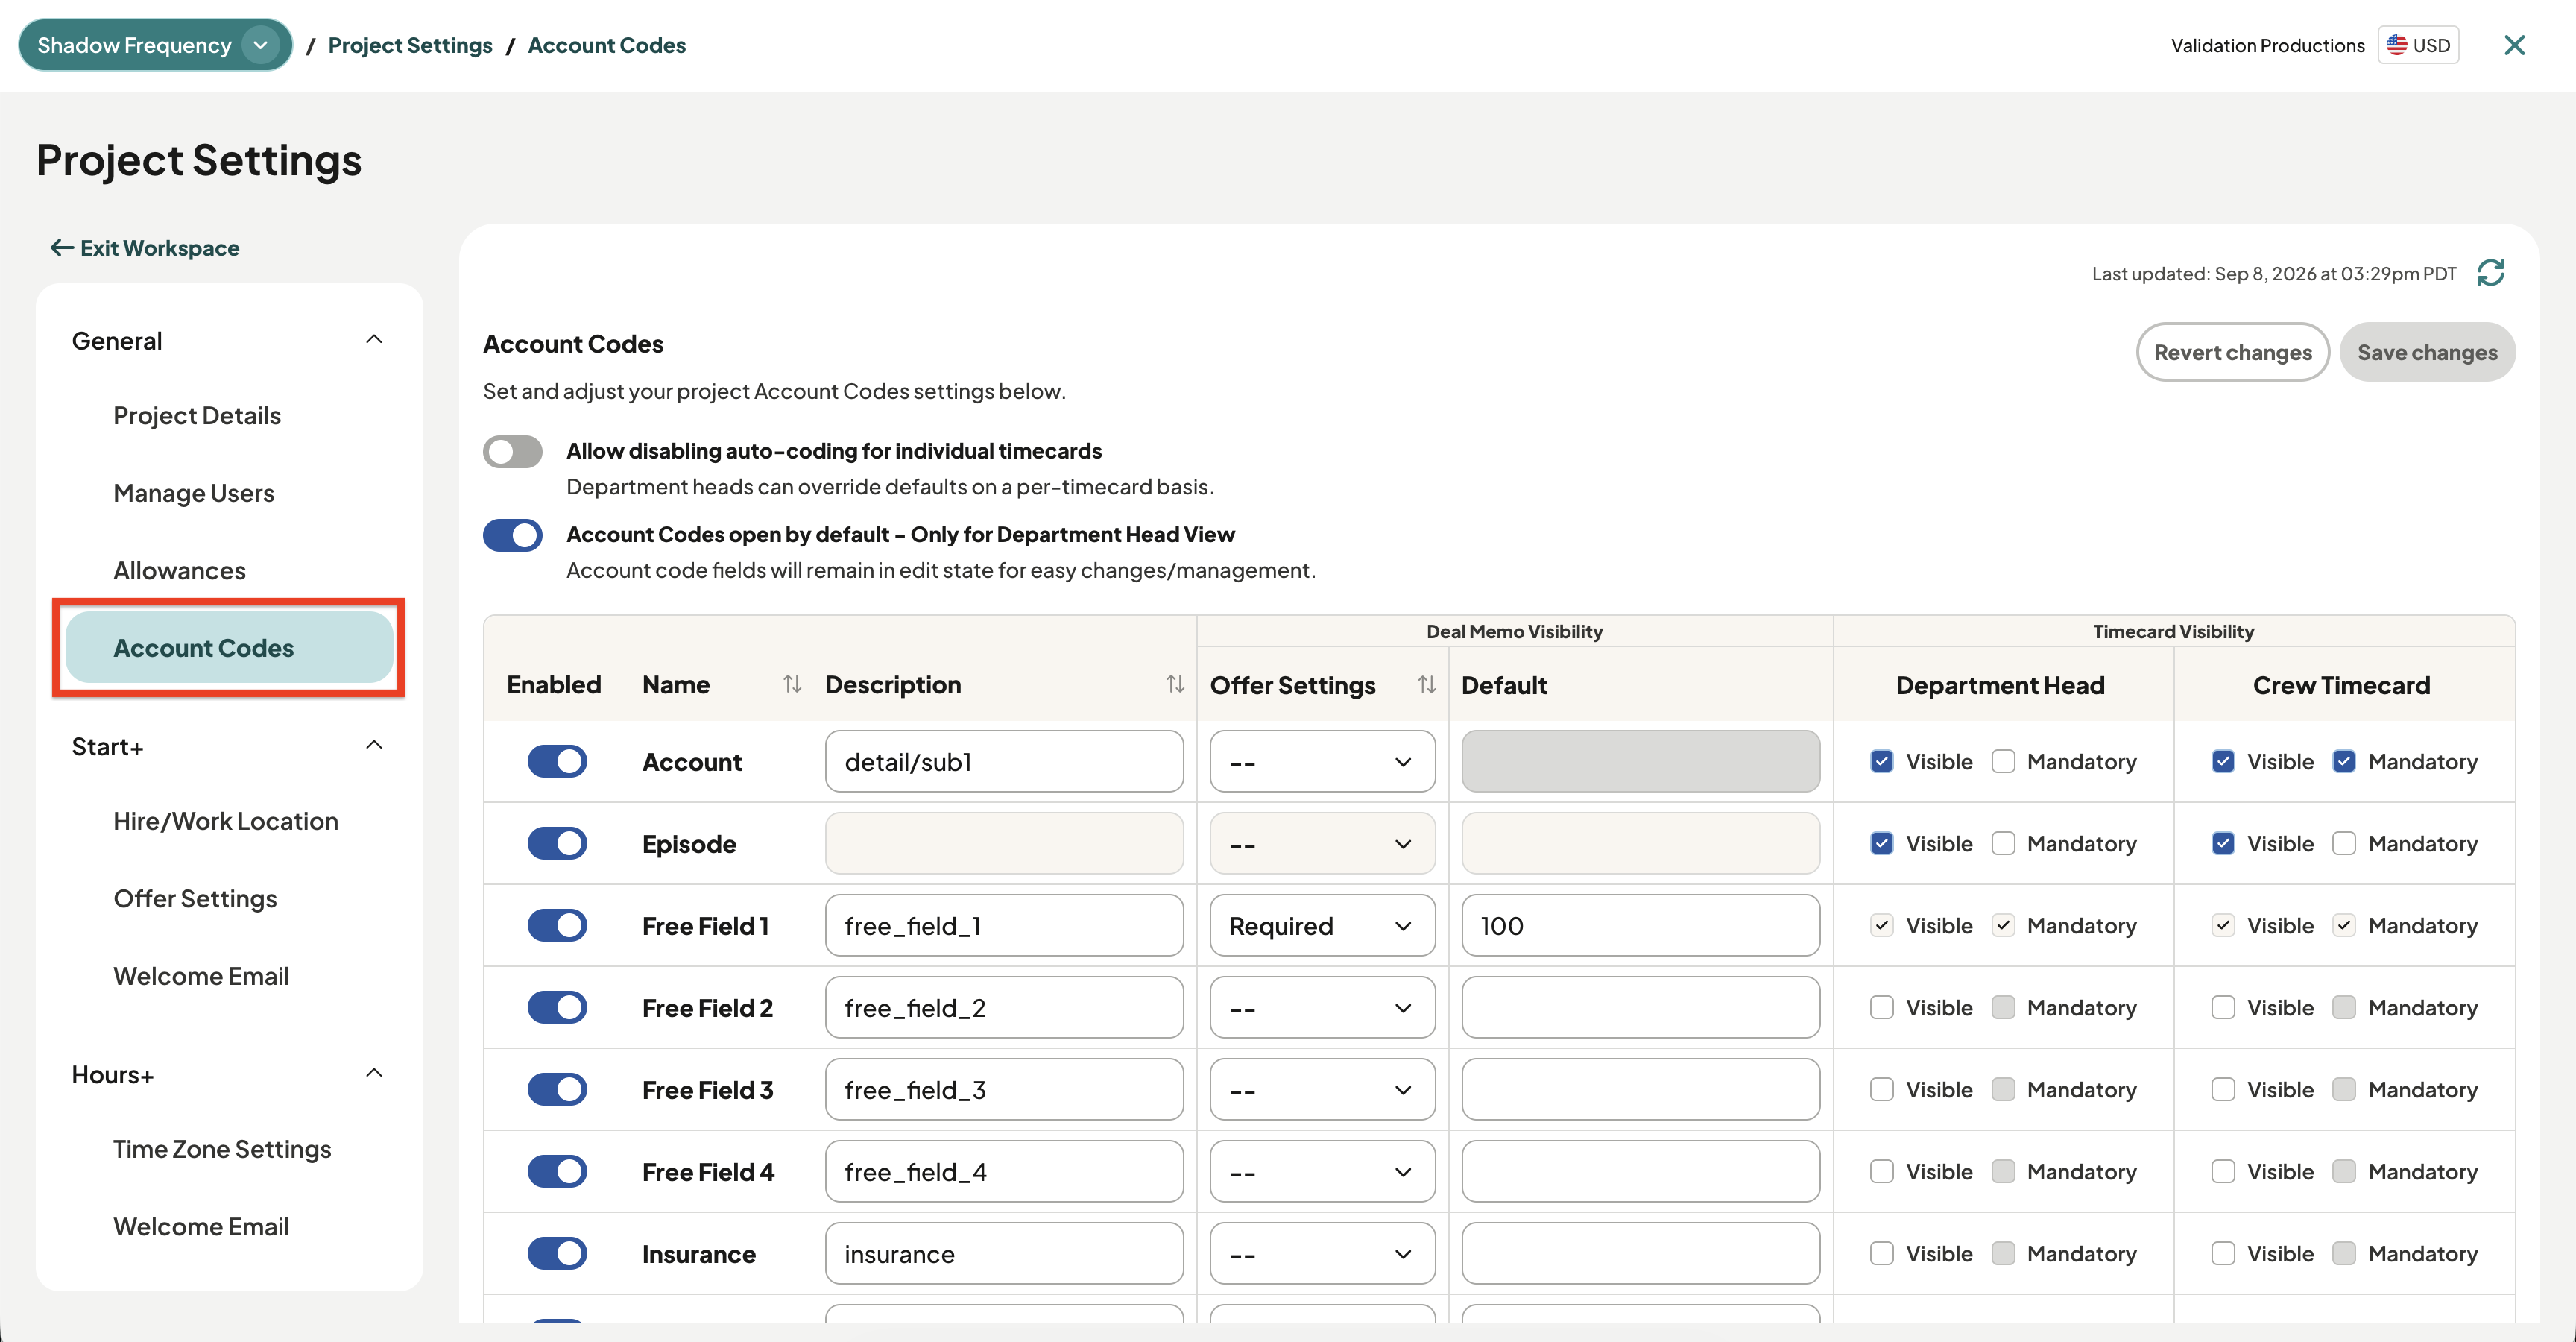
Task: Collapse the Hours+ sidebar section
Action: (374, 1074)
